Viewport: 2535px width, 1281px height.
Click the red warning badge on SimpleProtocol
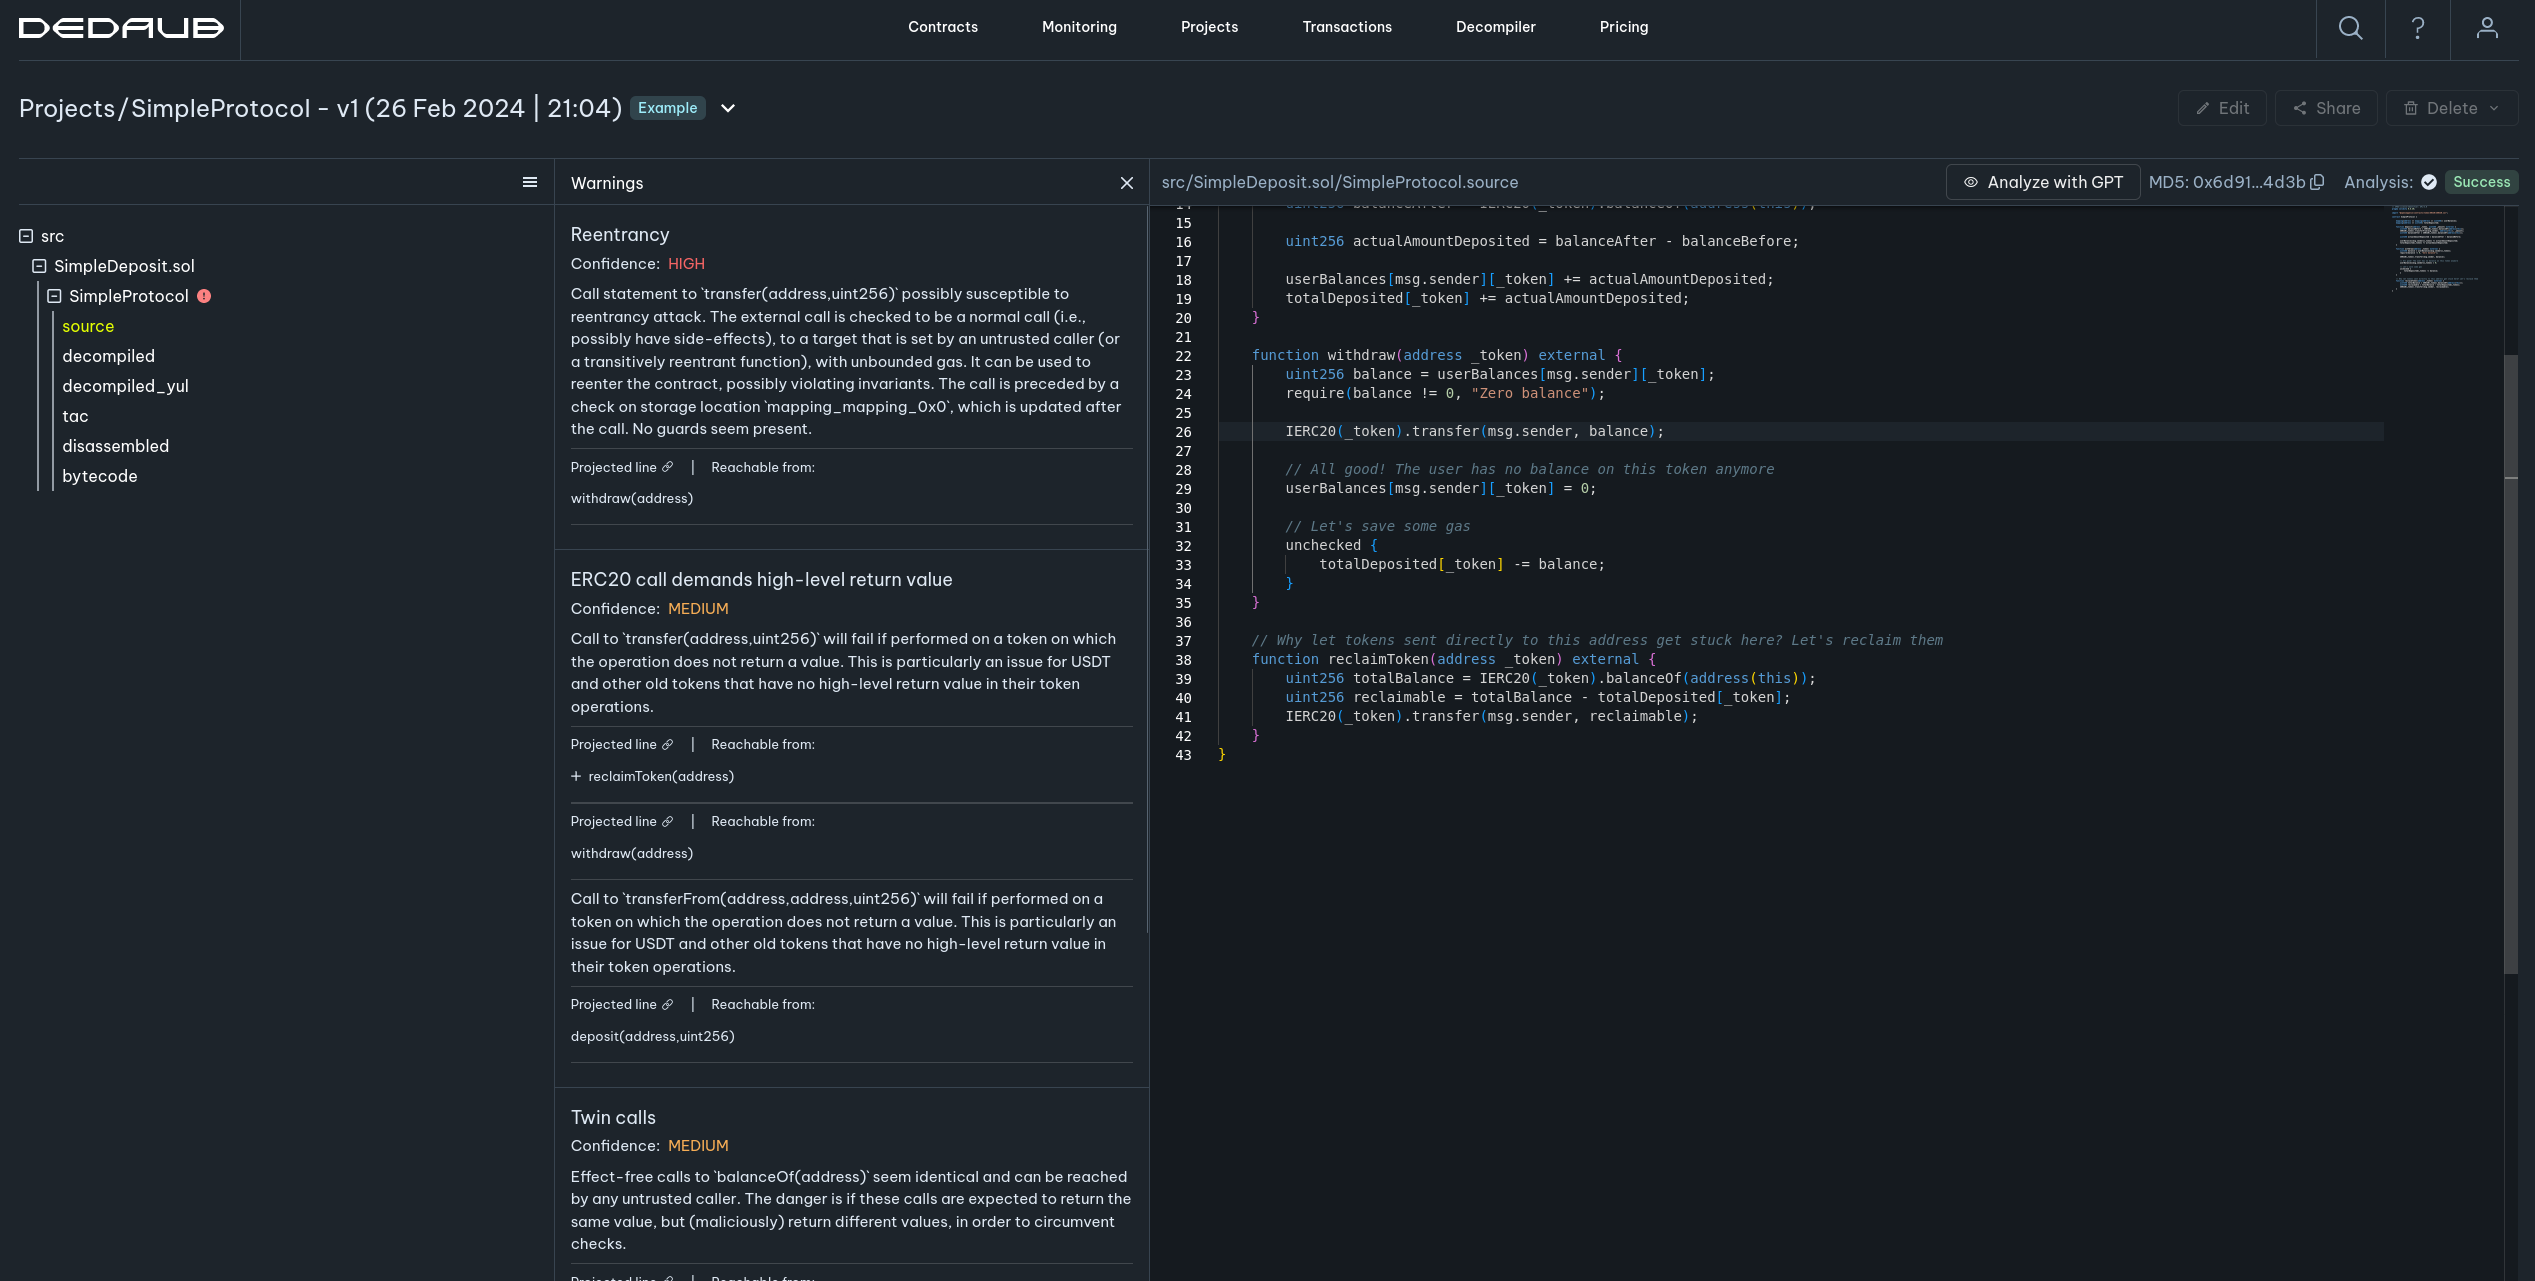(x=204, y=296)
